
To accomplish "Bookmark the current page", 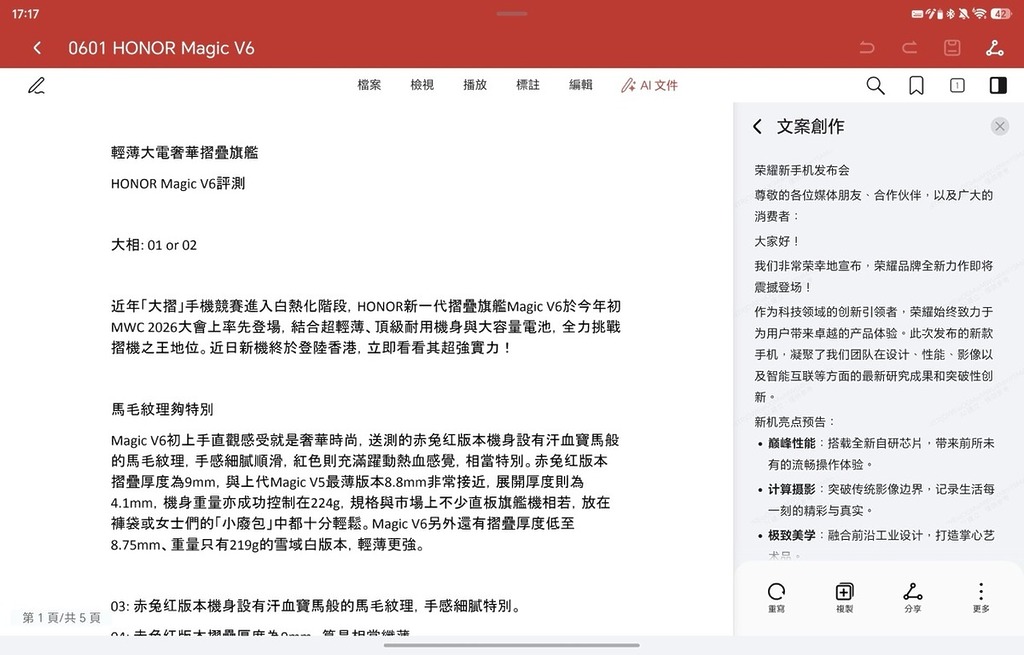I will point(916,86).
